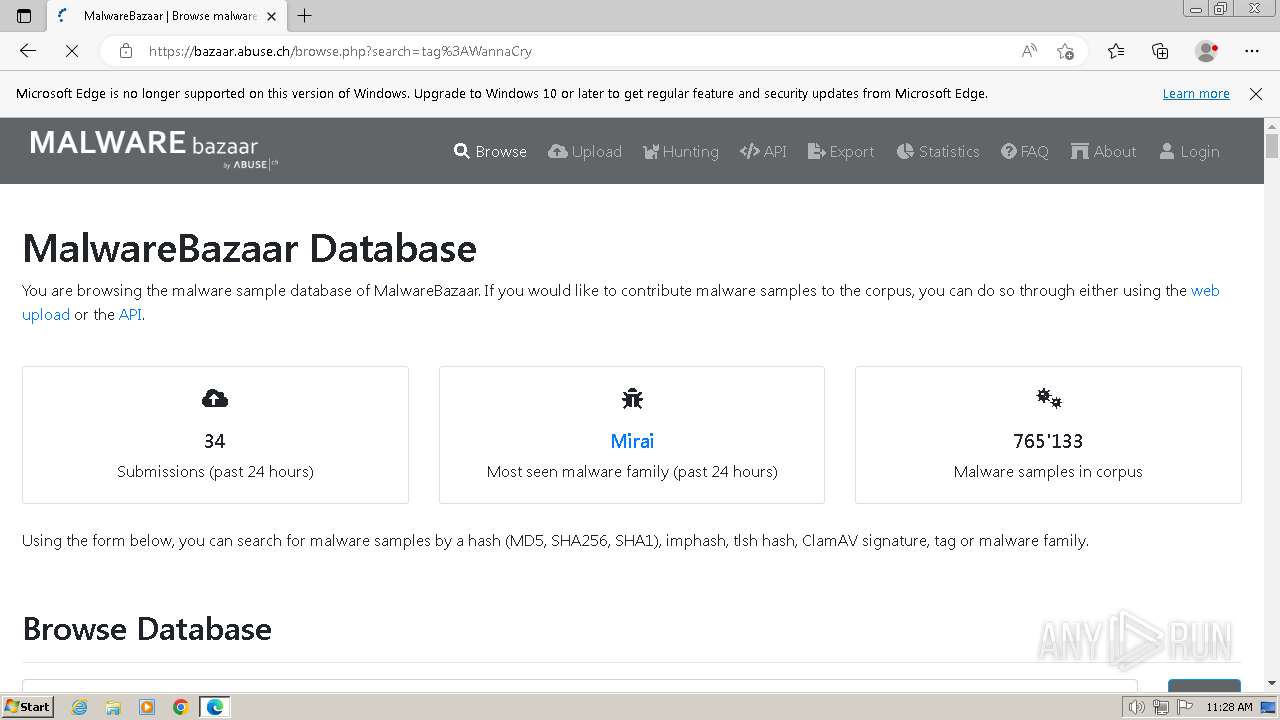Select the MalwareBazaar browser tab
The height and width of the screenshot is (720, 1280).
(x=166, y=16)
